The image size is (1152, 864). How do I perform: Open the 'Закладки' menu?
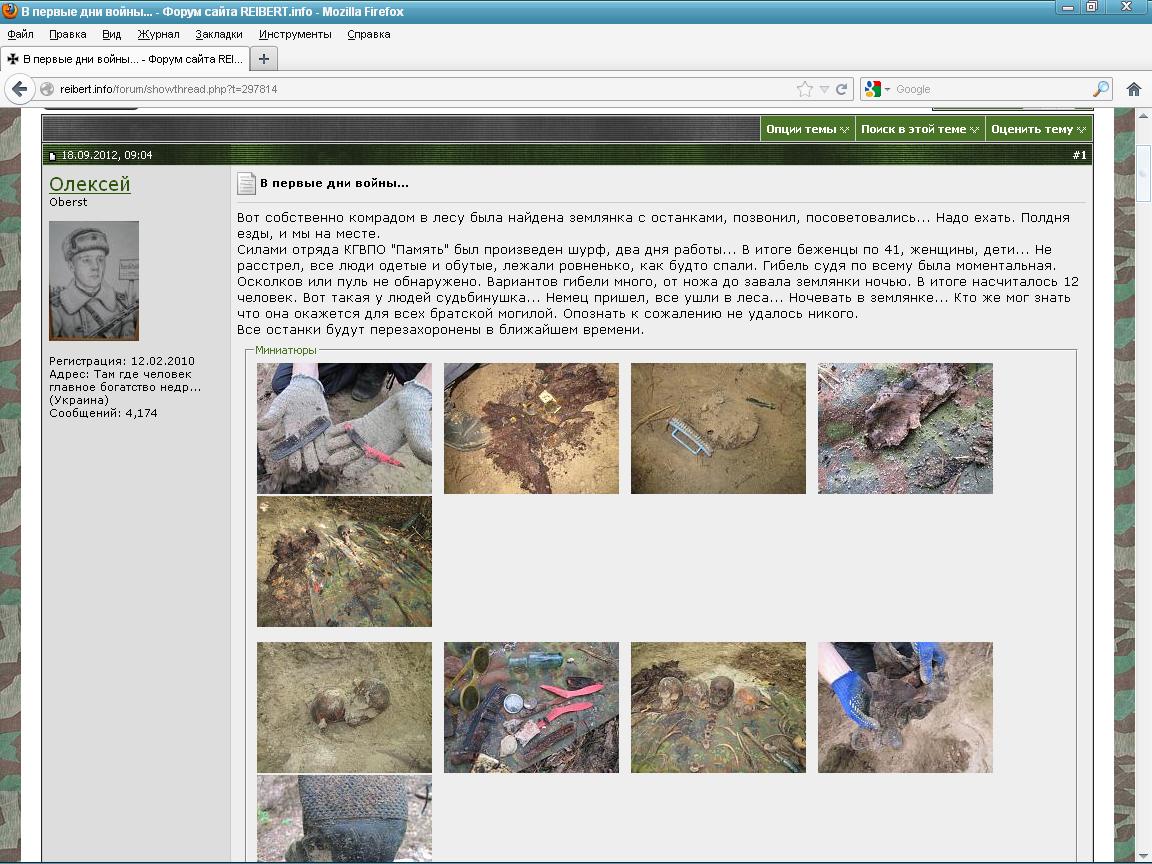tap(218, 34)
